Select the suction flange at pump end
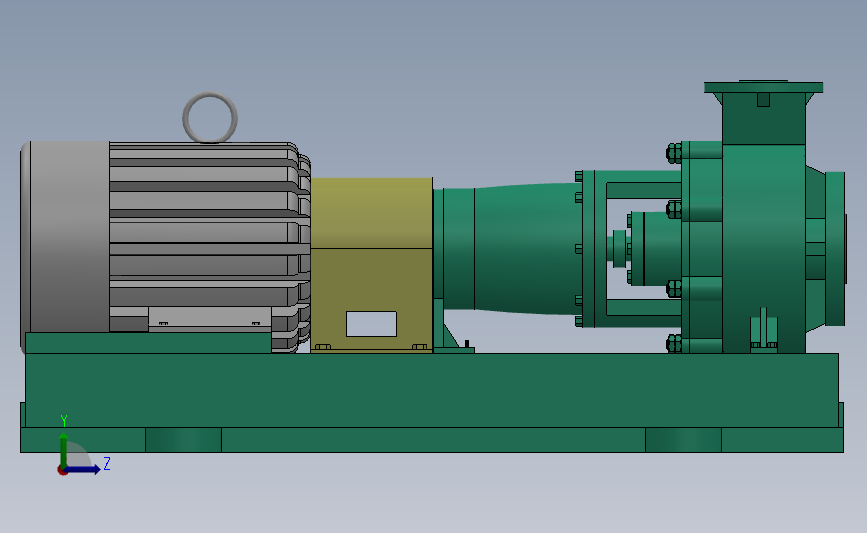867x533 pixels. pos(835,249)
